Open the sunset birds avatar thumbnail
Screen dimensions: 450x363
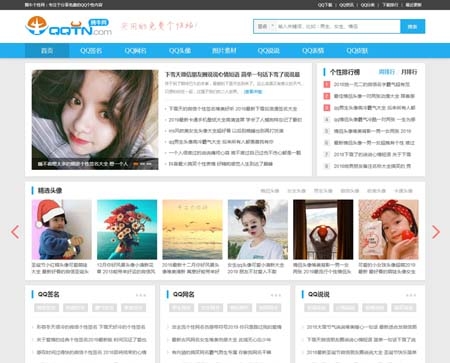click(x=192, y=229)
